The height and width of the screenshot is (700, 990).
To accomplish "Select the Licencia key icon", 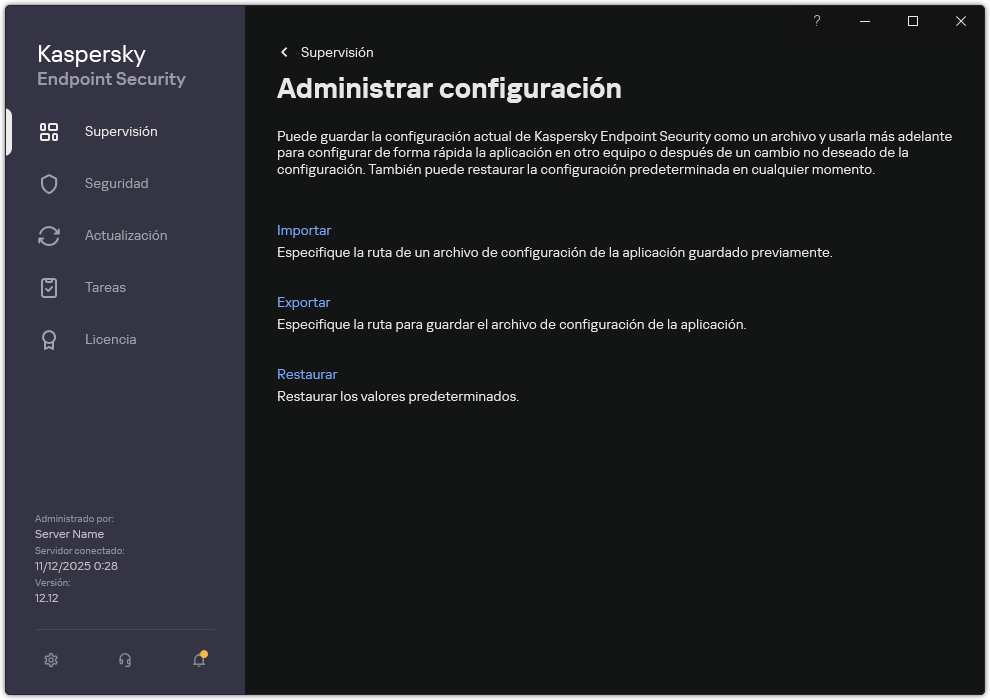I will pyautogui.click(x=49, y=339).
